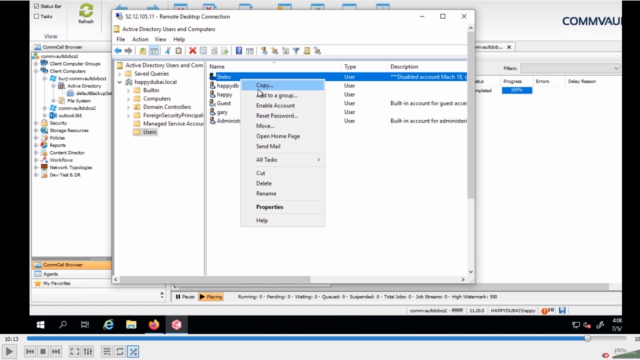Choose Copy... from the context menu
The width and height of the screenshot is (640, 360).
click(x=282, y=85)
